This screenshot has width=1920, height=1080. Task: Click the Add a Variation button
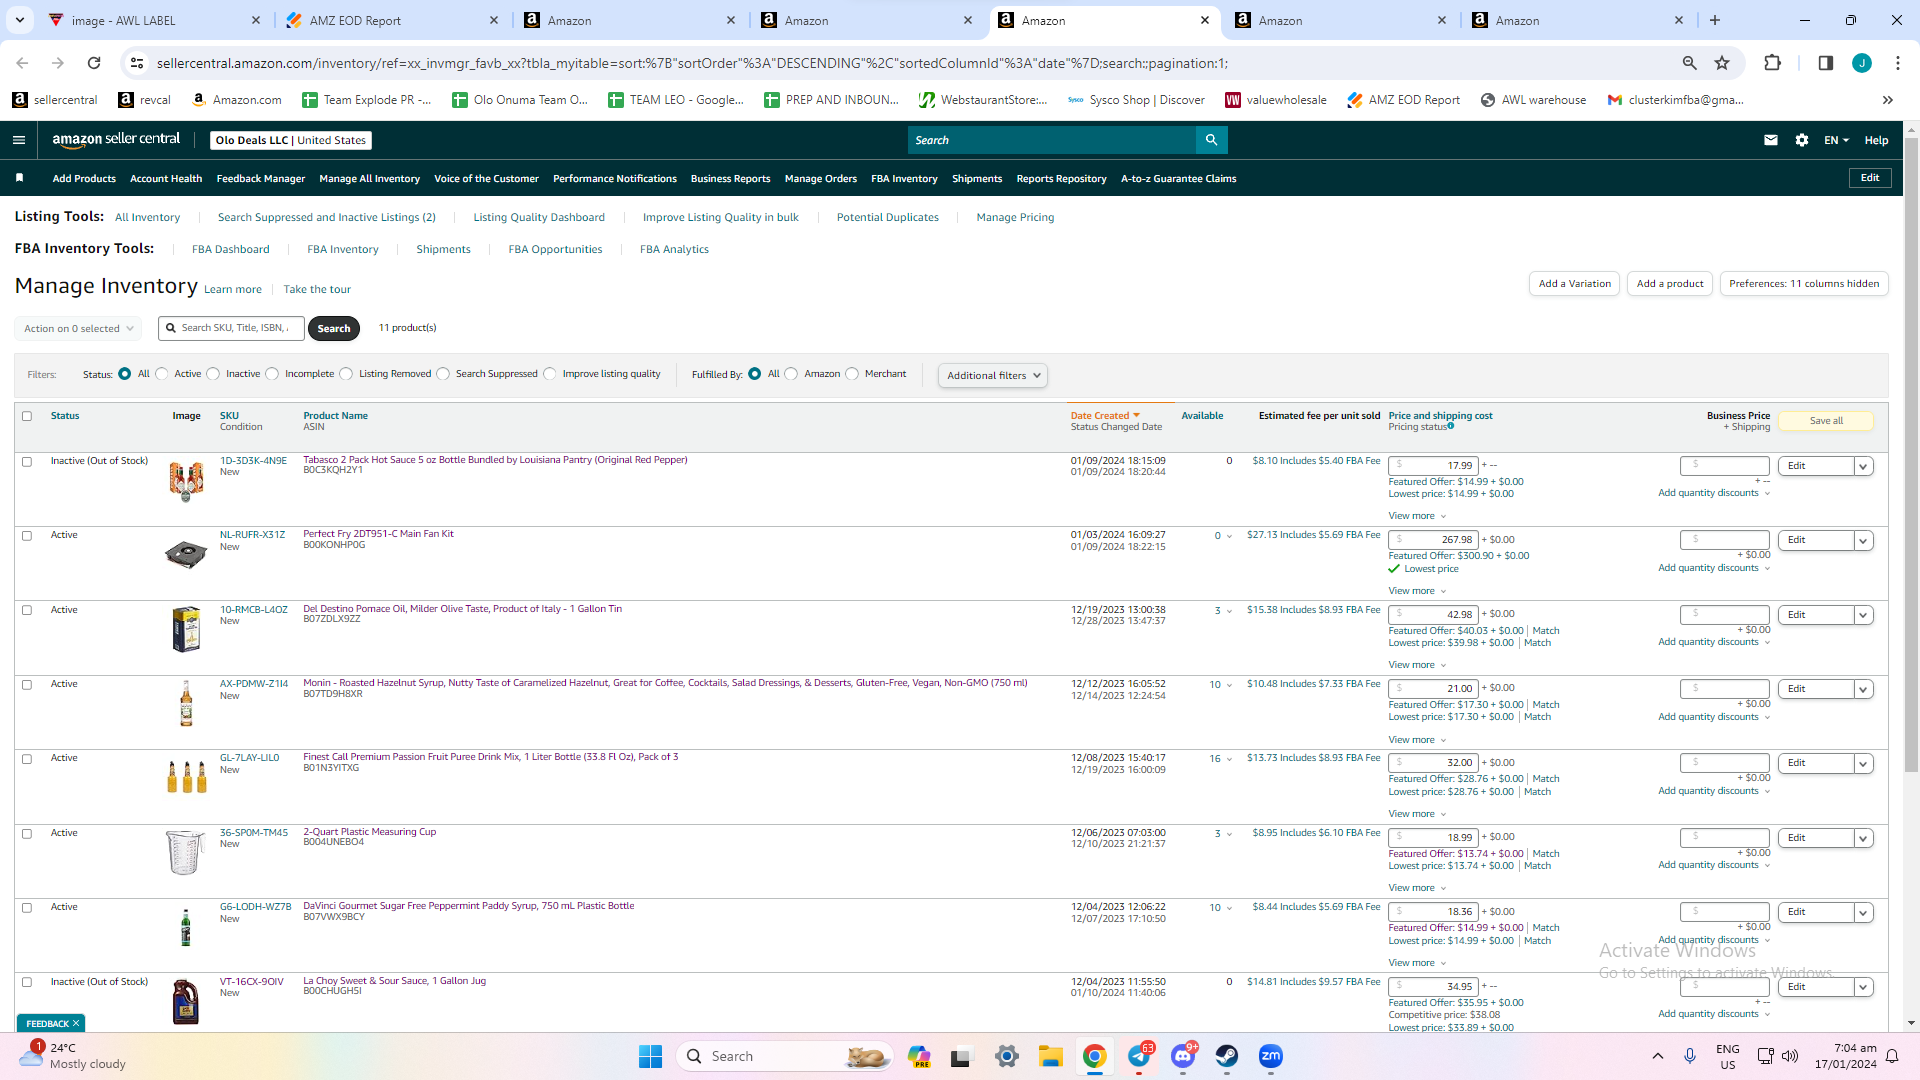pyautogui.click(x=1574, y=284)
